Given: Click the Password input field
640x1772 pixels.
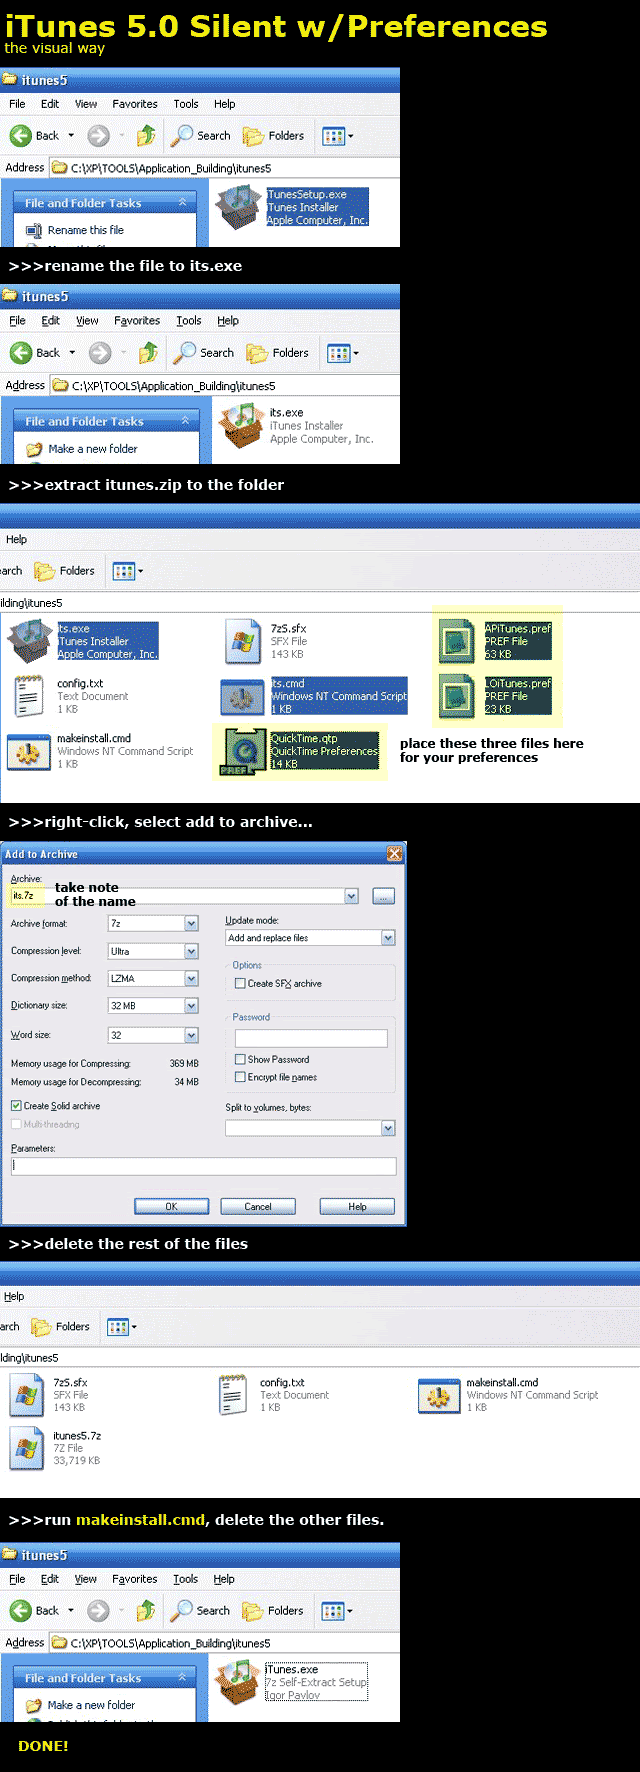Looking at the screenshot, I should pos(310,1038).
